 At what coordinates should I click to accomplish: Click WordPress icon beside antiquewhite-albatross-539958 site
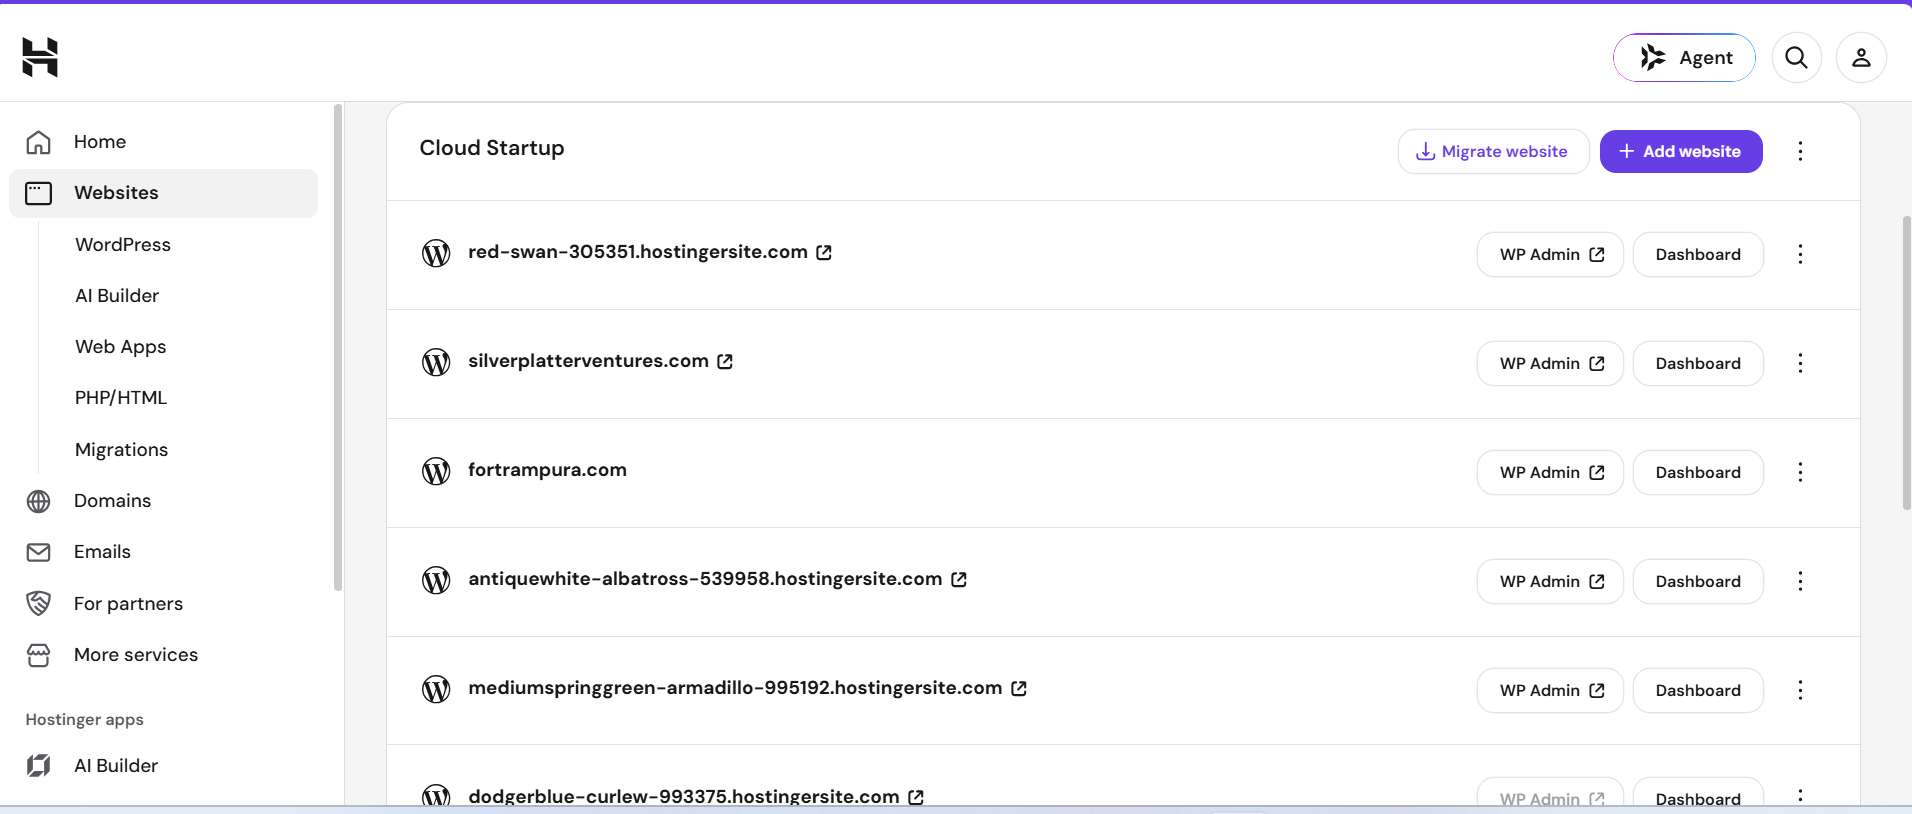point(436,580)
